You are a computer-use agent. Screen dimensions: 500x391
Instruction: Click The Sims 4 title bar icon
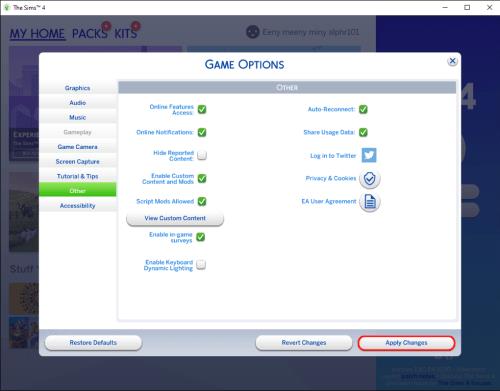(6, 7)
